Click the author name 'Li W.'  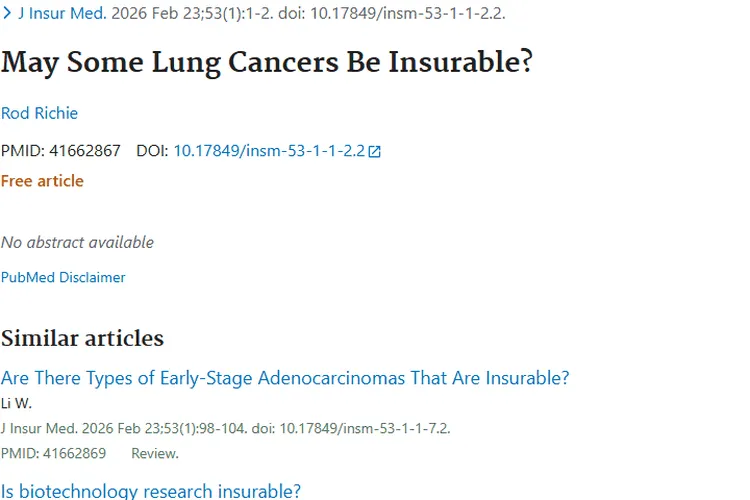pyautogui.click(x=17, y=403)
